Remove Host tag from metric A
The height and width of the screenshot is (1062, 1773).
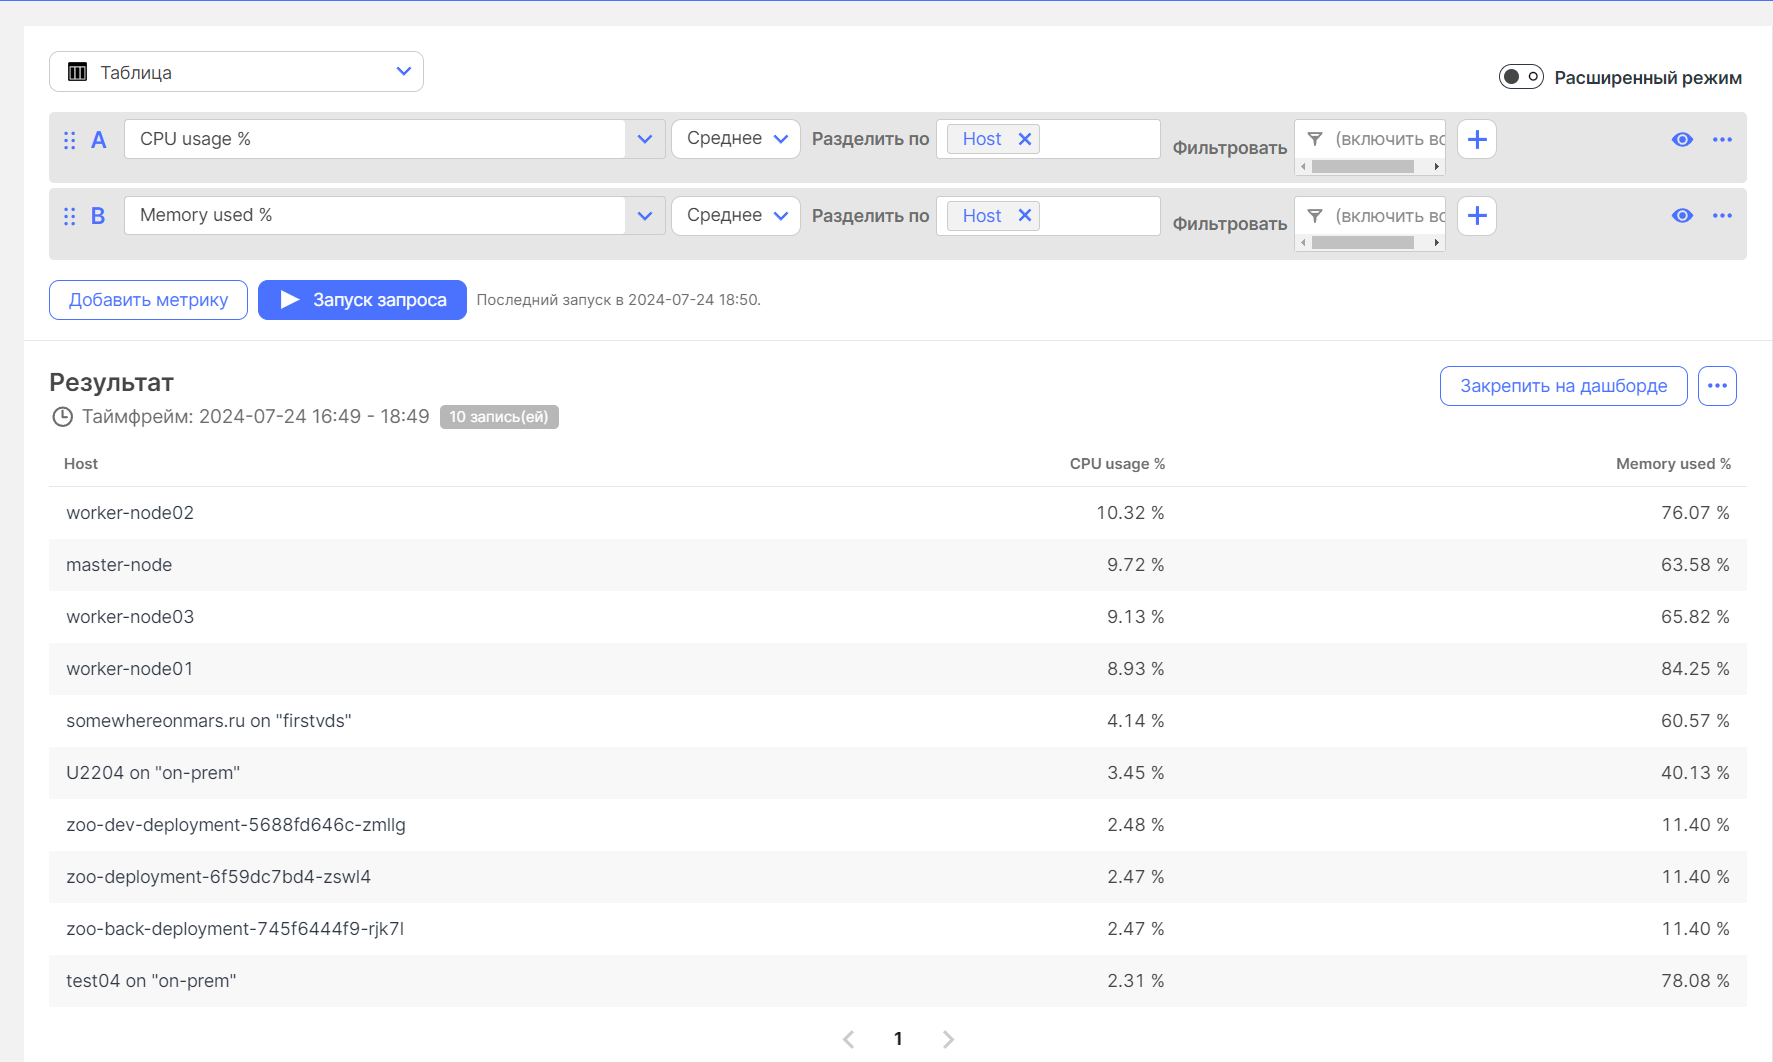(x=1024, y=139)
